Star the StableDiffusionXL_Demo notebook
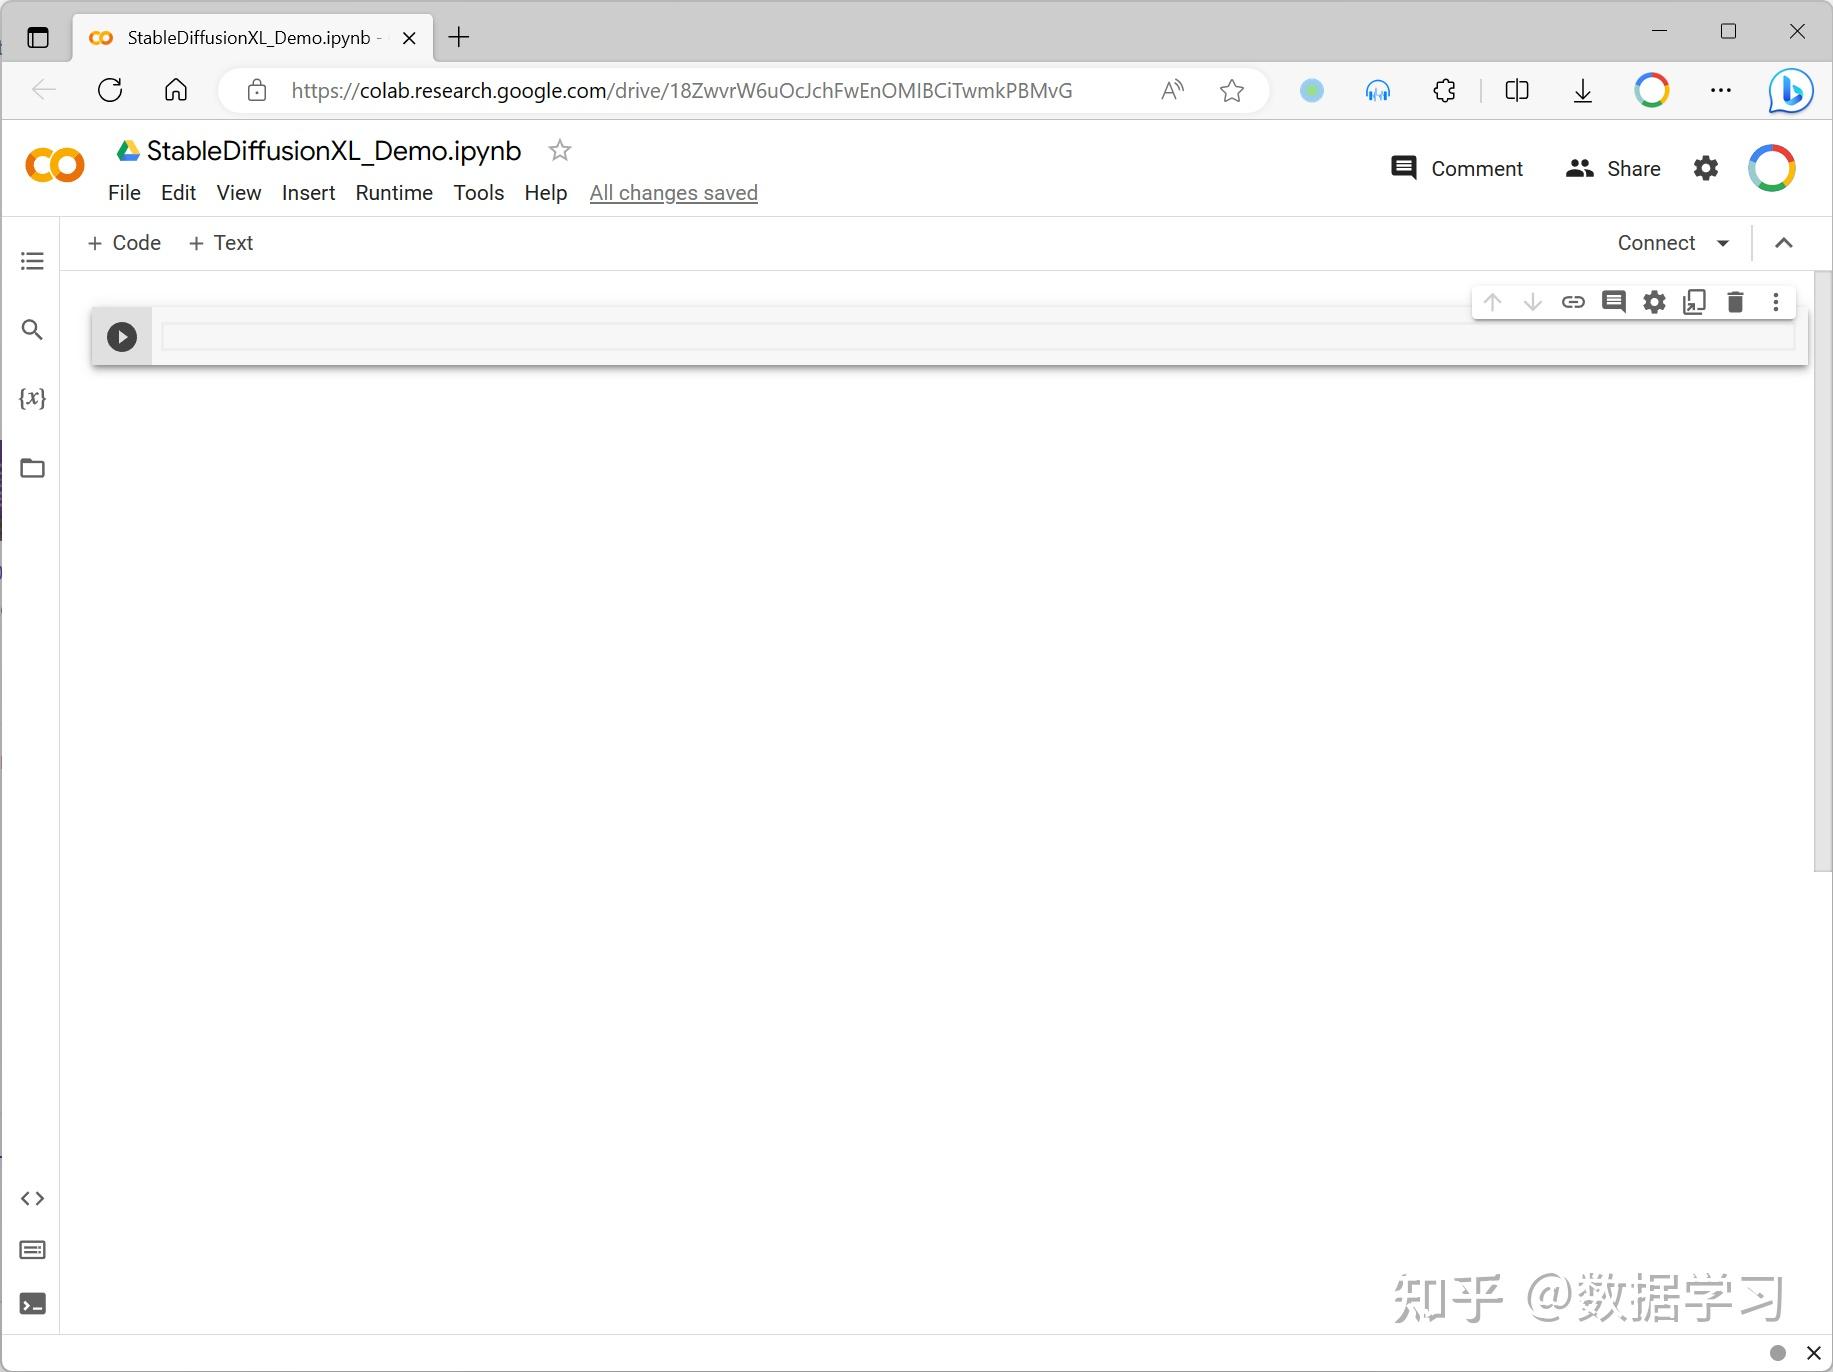The height and width of the screenshot is (1372, 1833). point(559,150)
